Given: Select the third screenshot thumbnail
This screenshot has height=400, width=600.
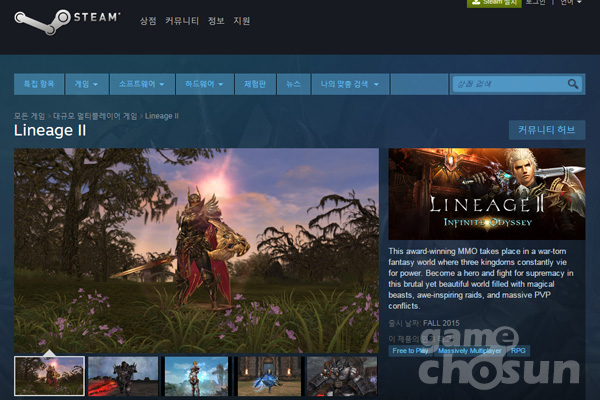Looking at the screenshot, I should point(195,377).
